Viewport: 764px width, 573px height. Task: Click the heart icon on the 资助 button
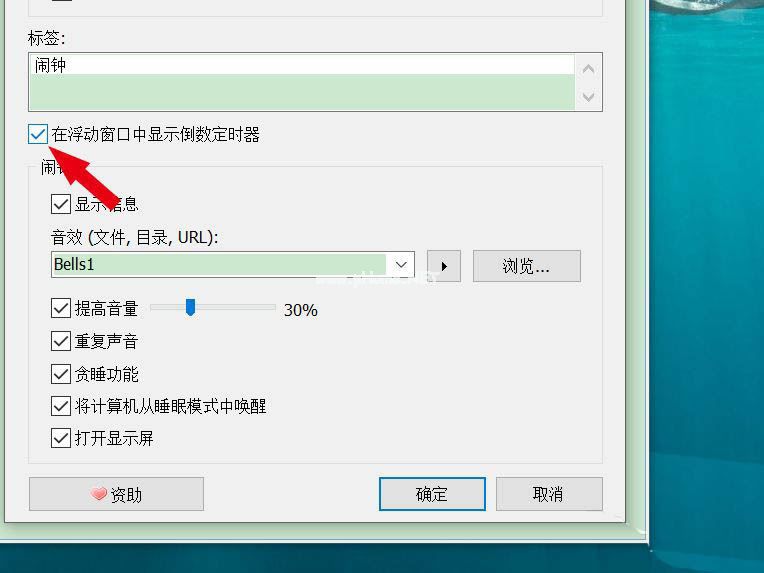click(x=99, y=494)
